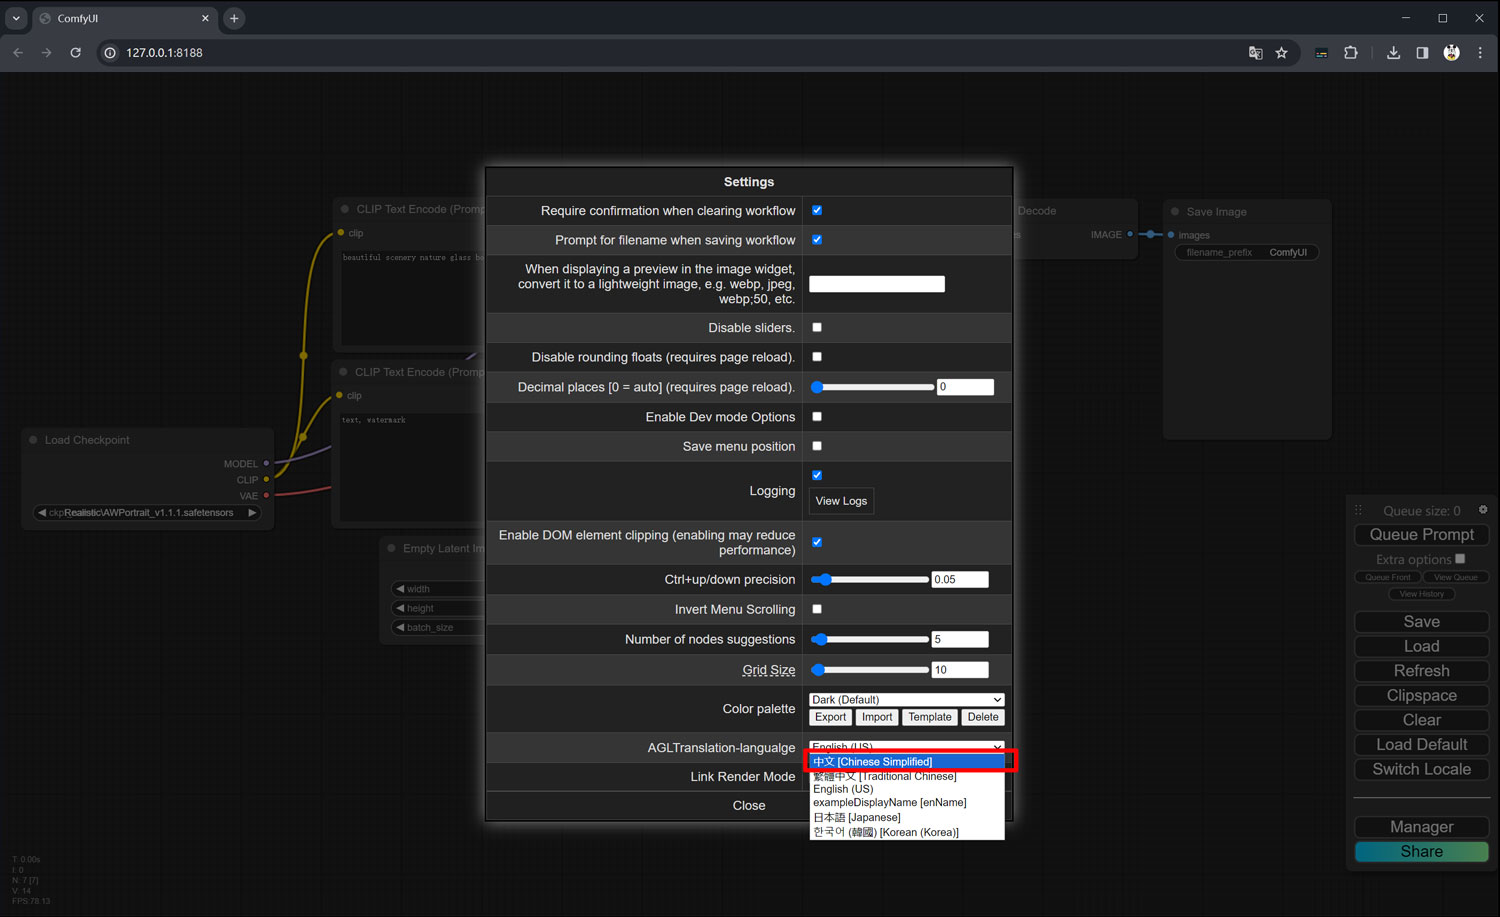This screenshot has height=917, width=1500.
Task: Click the lightweight image preview format text field
Action: 877,284
